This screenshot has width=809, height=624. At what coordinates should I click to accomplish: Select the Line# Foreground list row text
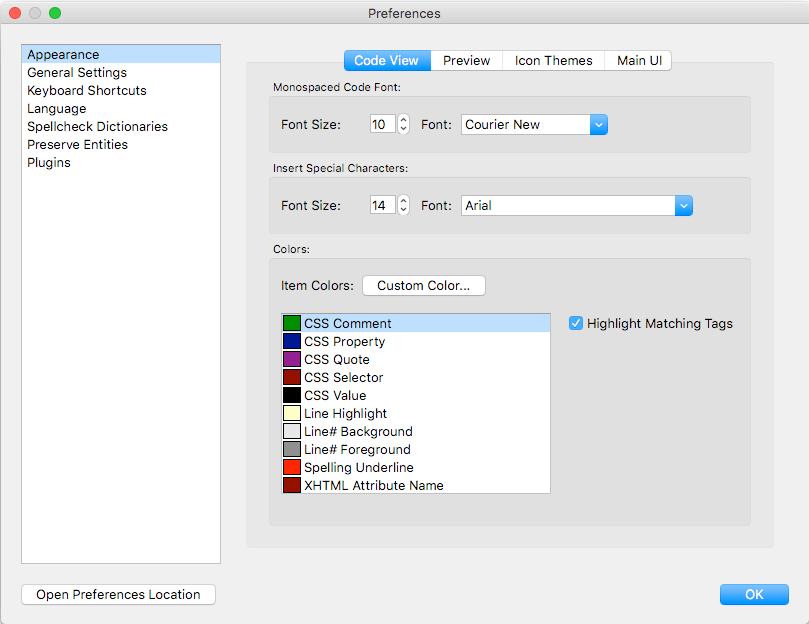point(358,449)
